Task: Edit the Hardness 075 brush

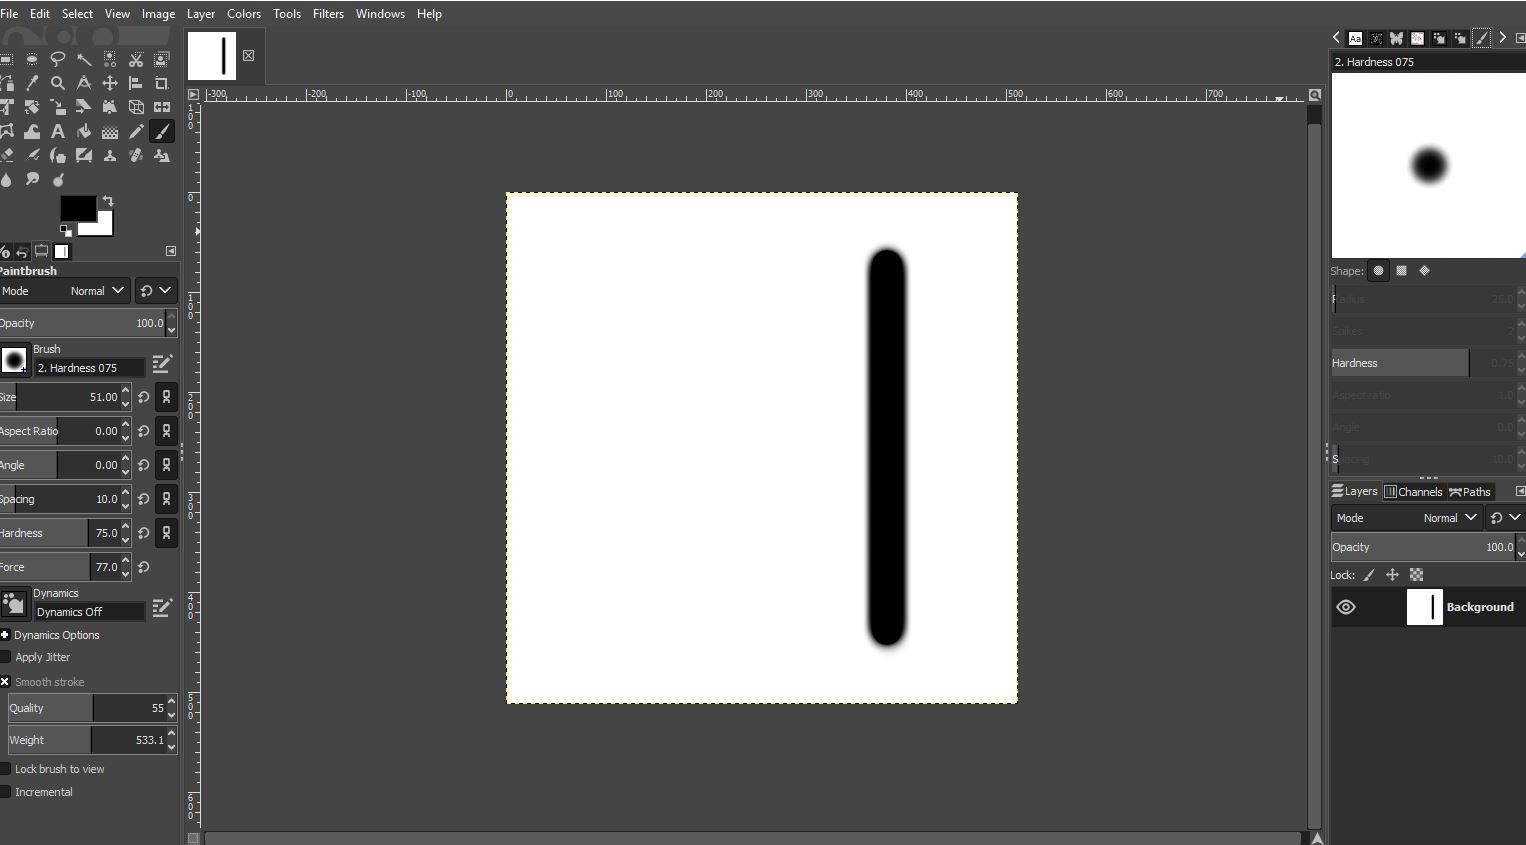Action: 162,364
